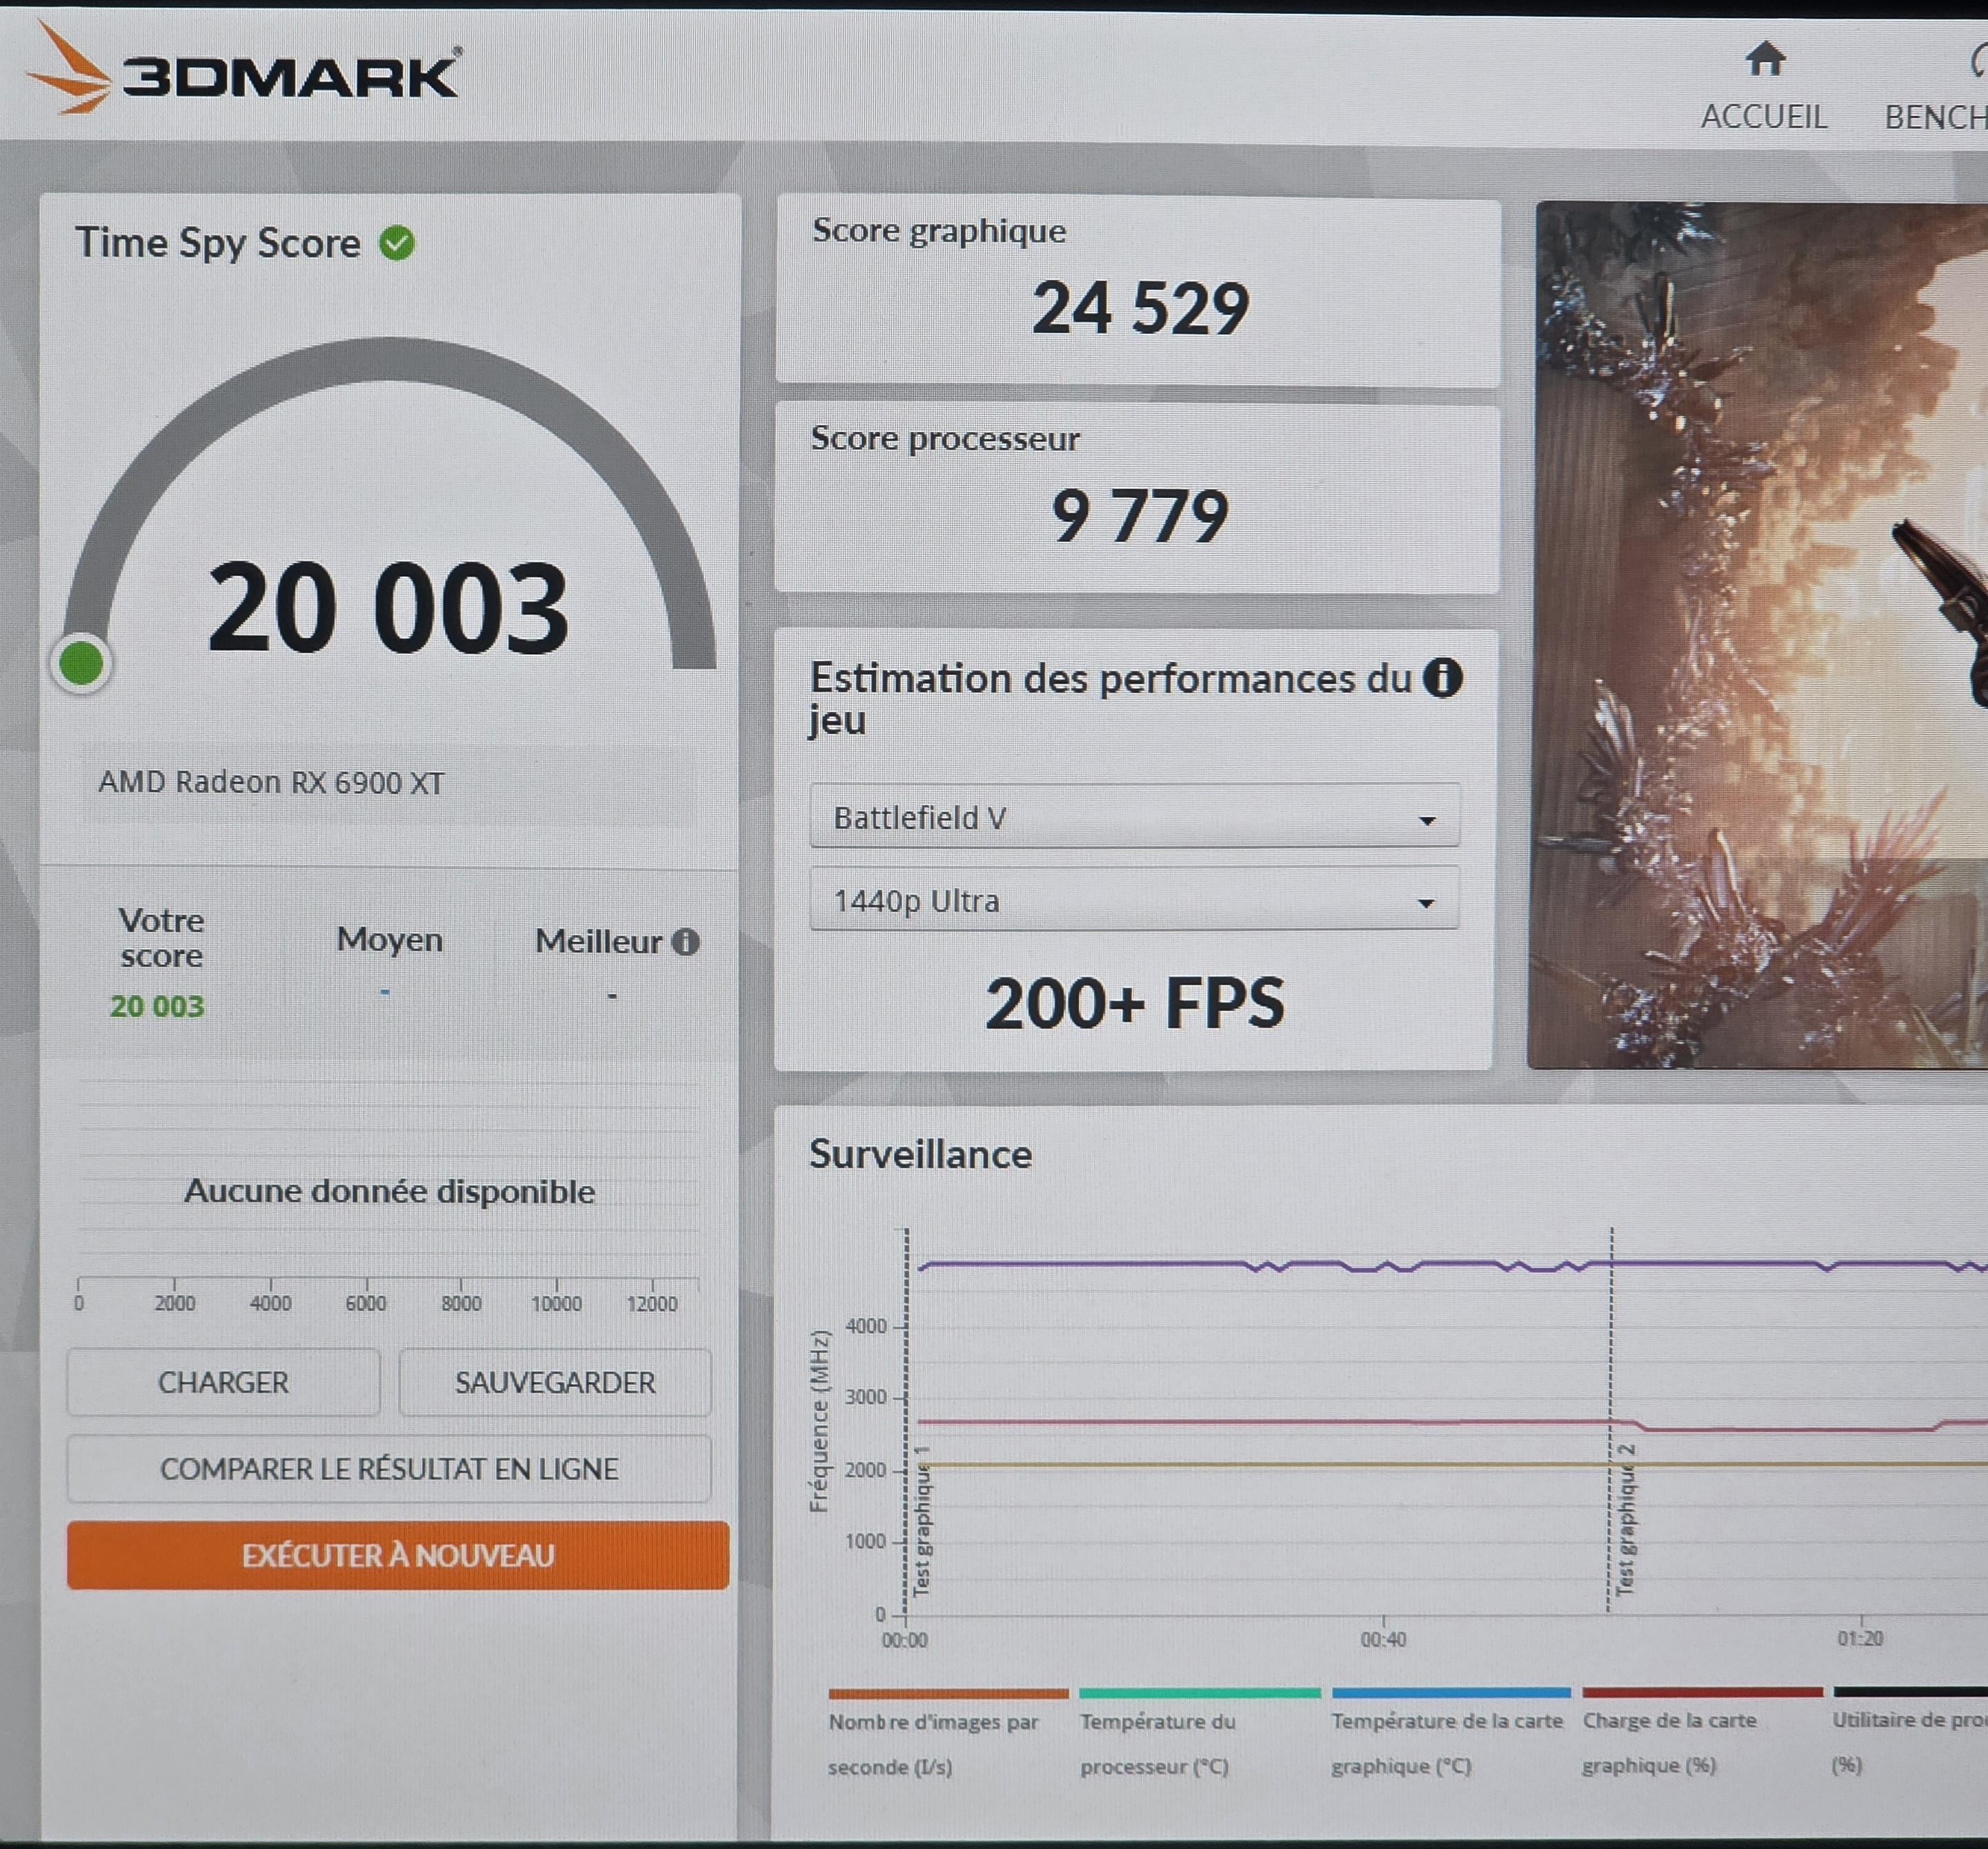Click the green validation checkmark icon
The image size is (1988, 1849).
coord(397,243)
